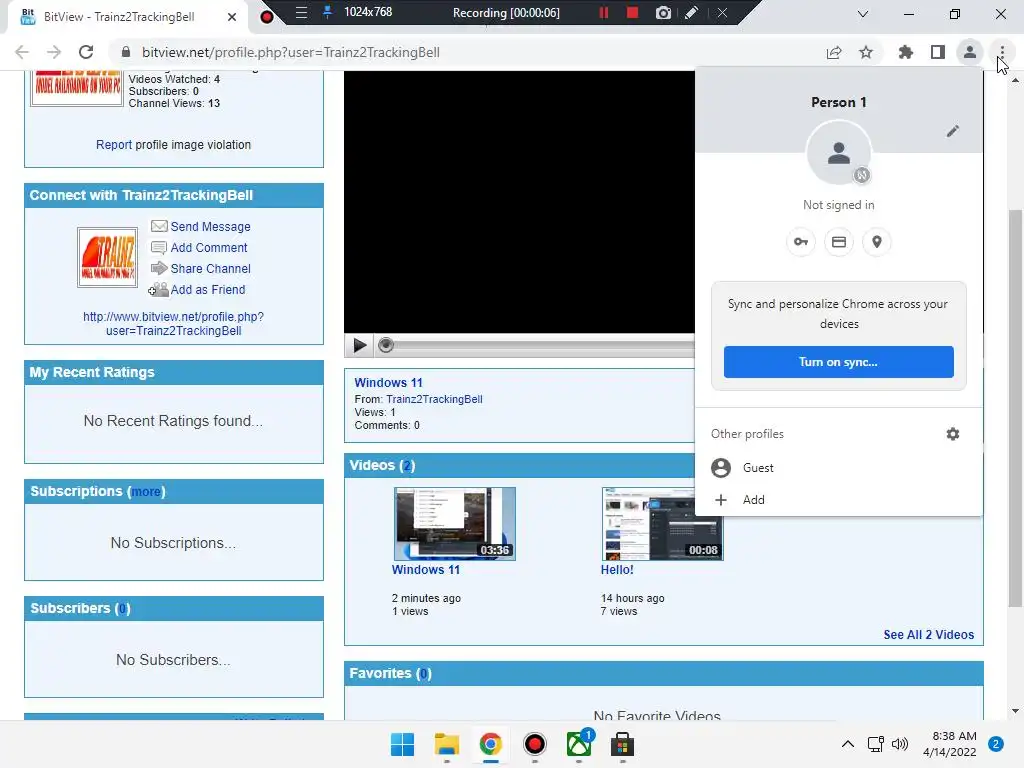1024x768 pixels.
Task: Click the pencil icon to edit Person 1
Action: coord(953,131)
